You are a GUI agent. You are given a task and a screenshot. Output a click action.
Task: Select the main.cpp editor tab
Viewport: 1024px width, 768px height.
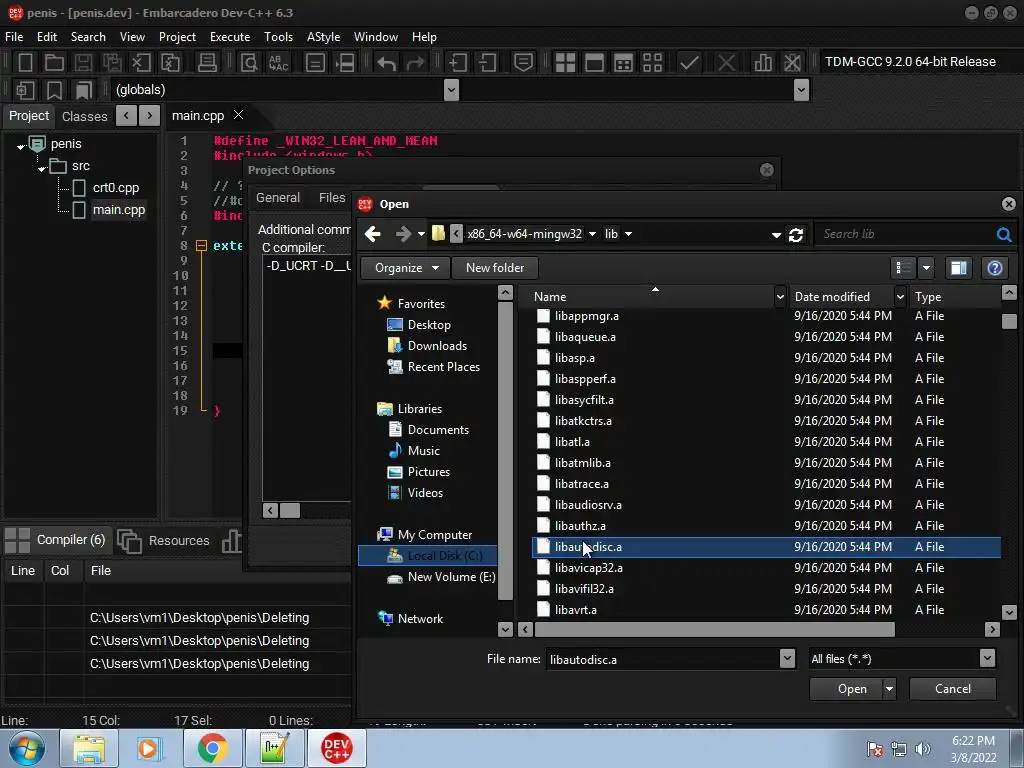coord(198,116)
